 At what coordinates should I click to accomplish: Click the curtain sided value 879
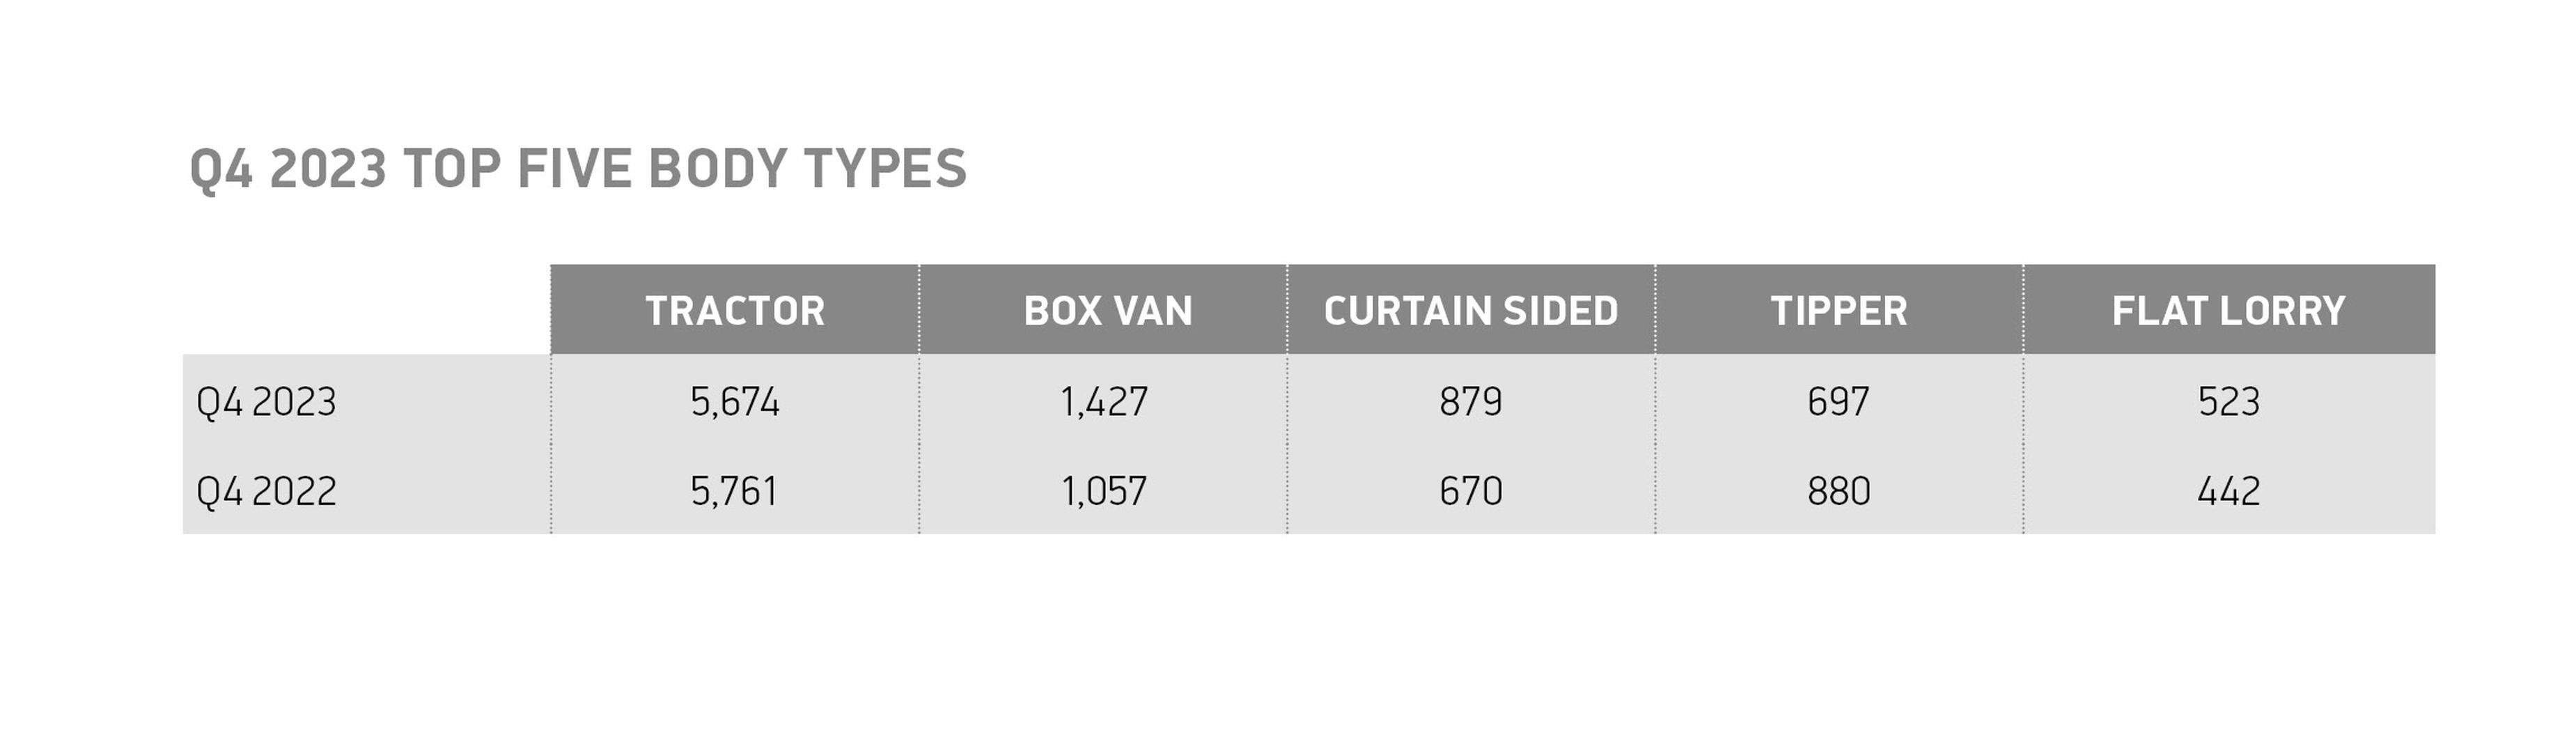point(1470,402)
